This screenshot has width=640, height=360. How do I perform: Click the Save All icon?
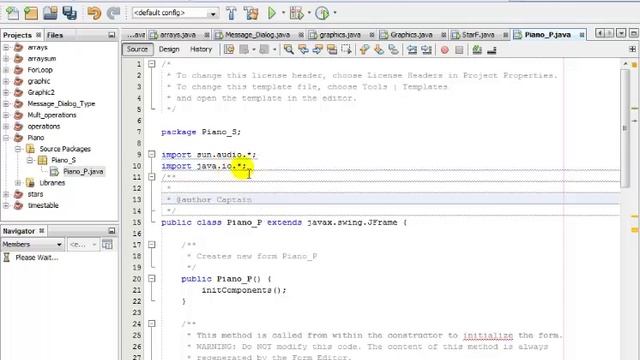pyautogui.click(x=69, y=13)
